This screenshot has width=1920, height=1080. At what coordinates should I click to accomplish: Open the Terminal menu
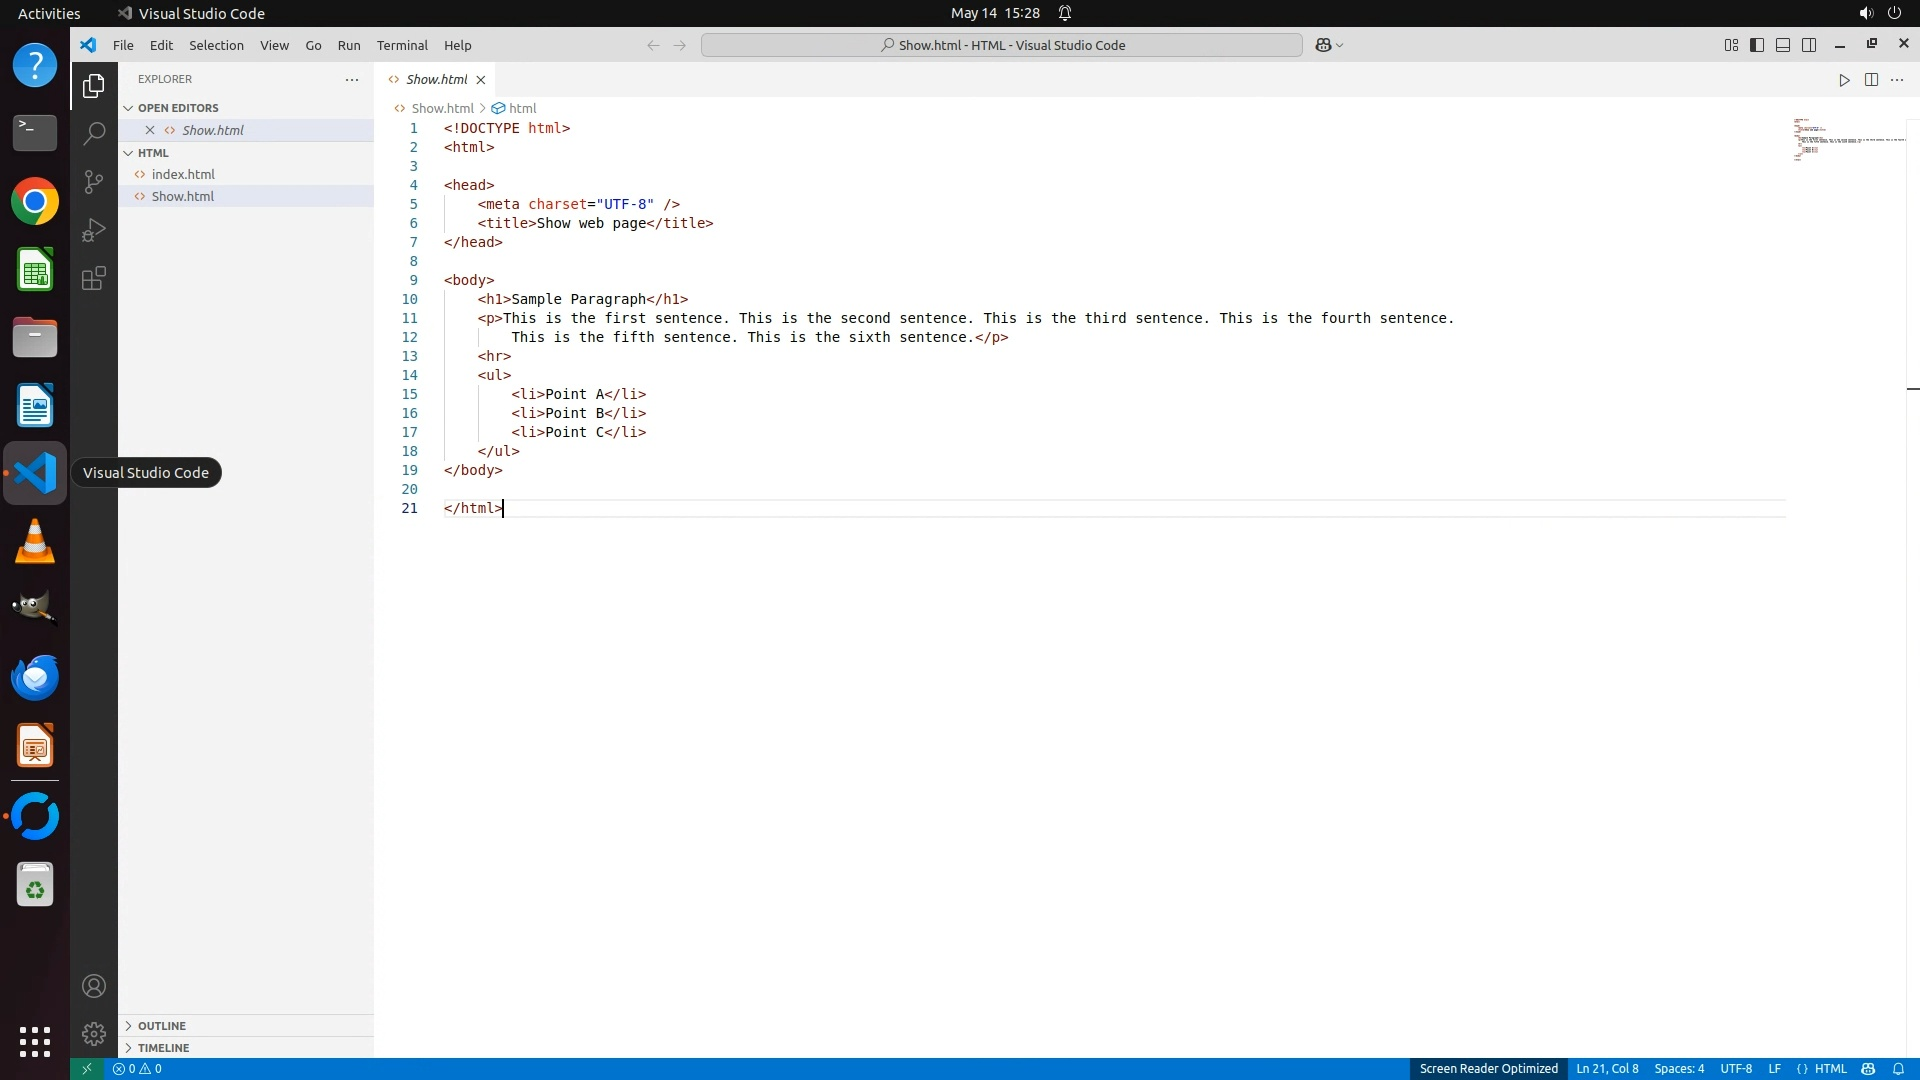pos(402,45)
